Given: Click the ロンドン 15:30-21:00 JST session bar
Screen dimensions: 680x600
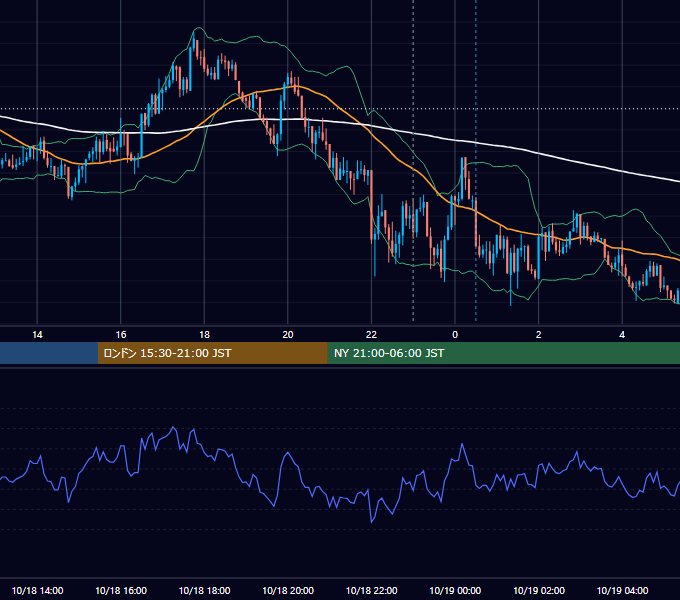Looking at the screenshot, I should 212,353.
